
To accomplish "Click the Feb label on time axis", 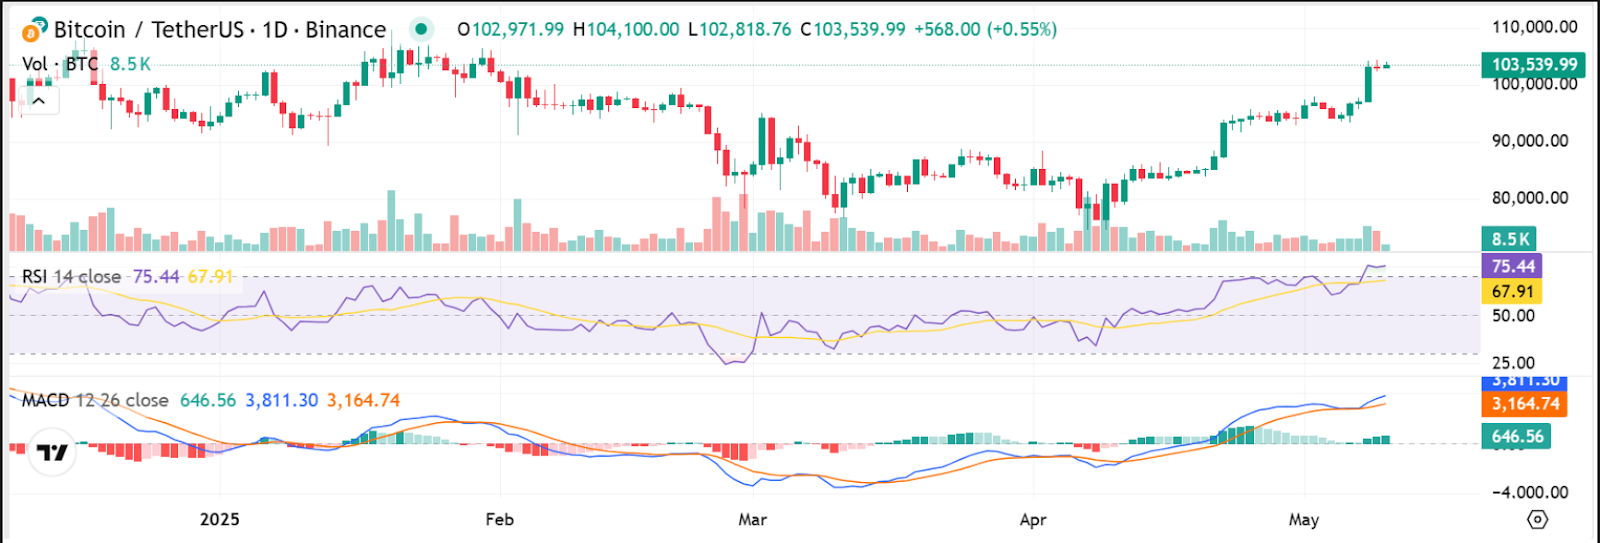I will (x=499, y=519).
